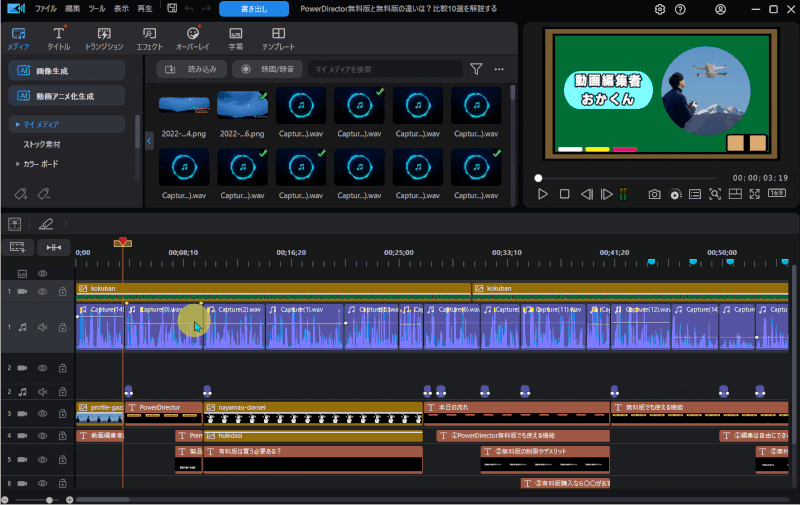The image size is (800, 505).
Task: Open settings gear in title bar
Action: (660, 9)
